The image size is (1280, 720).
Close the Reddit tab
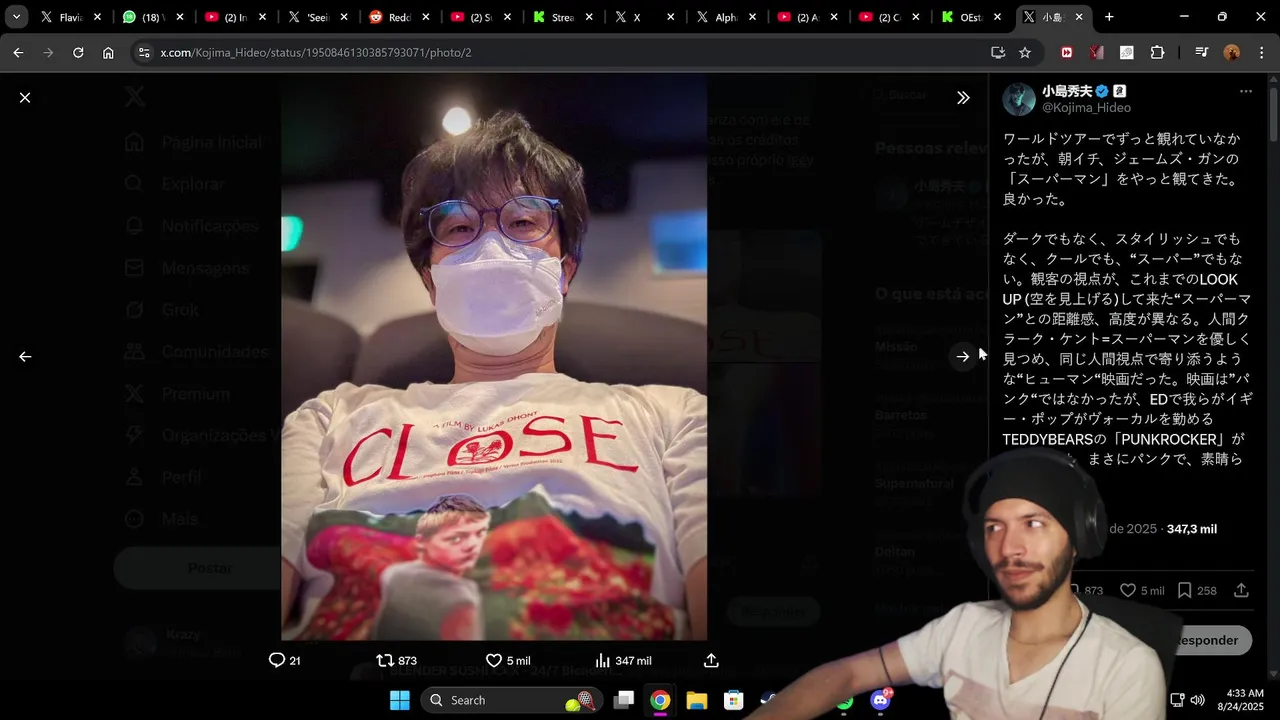pos(425,17)
